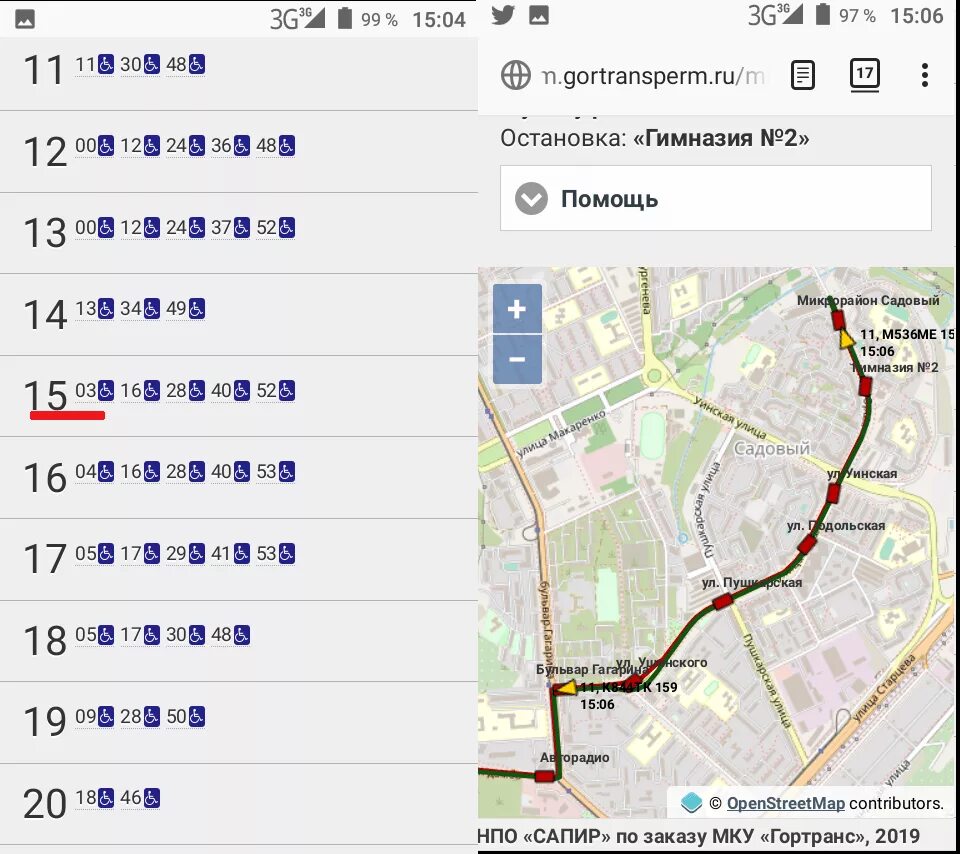Screen dimensions: 960x854
Task: Zoom in using the map plus button
Action: [517, 309]
